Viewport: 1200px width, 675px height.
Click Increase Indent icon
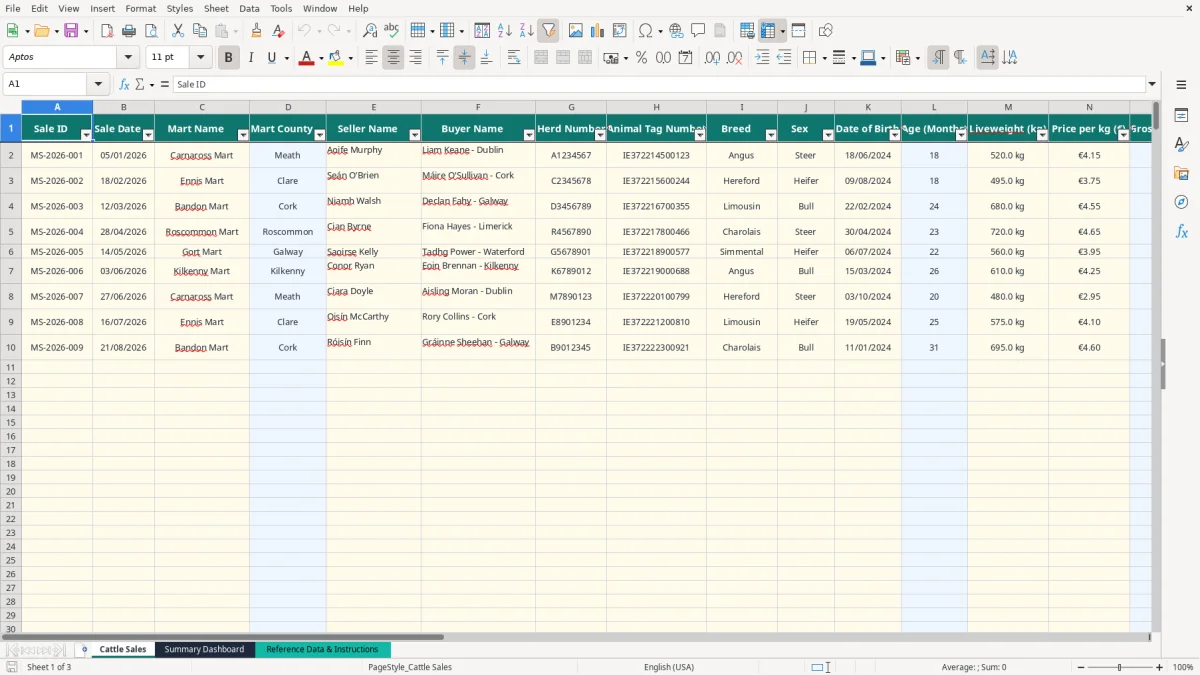762,58
